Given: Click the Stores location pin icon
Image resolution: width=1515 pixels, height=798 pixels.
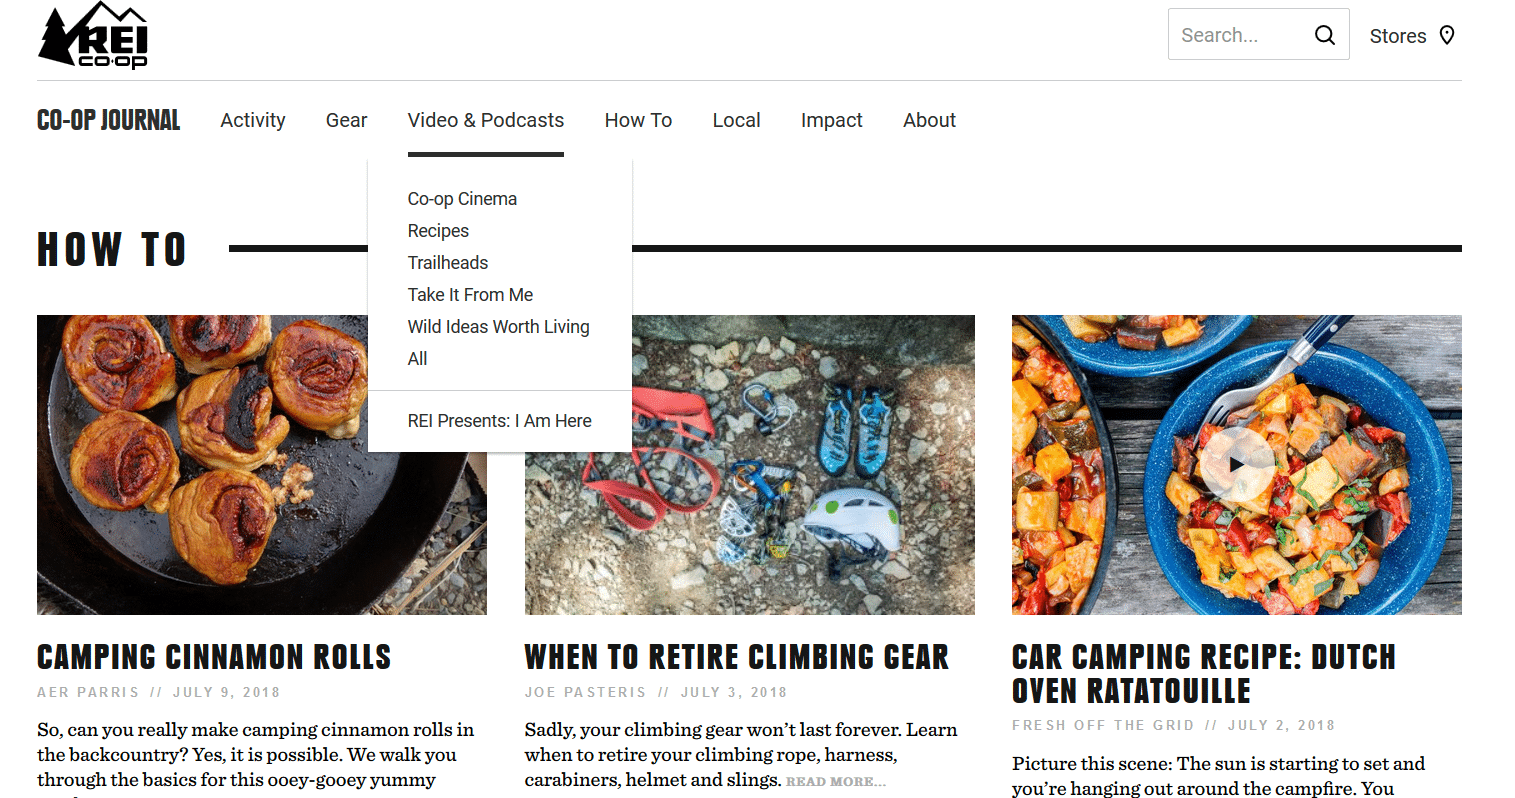Looking at the screenshot, I should pos(1446,35).
